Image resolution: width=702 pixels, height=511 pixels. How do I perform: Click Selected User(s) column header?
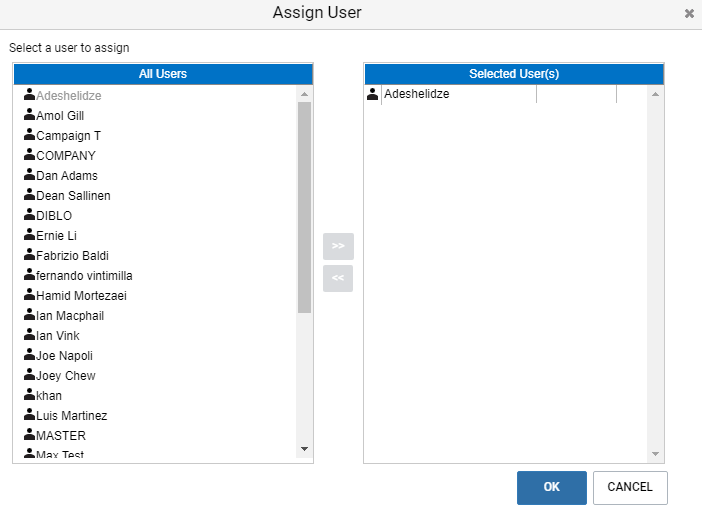514,74
